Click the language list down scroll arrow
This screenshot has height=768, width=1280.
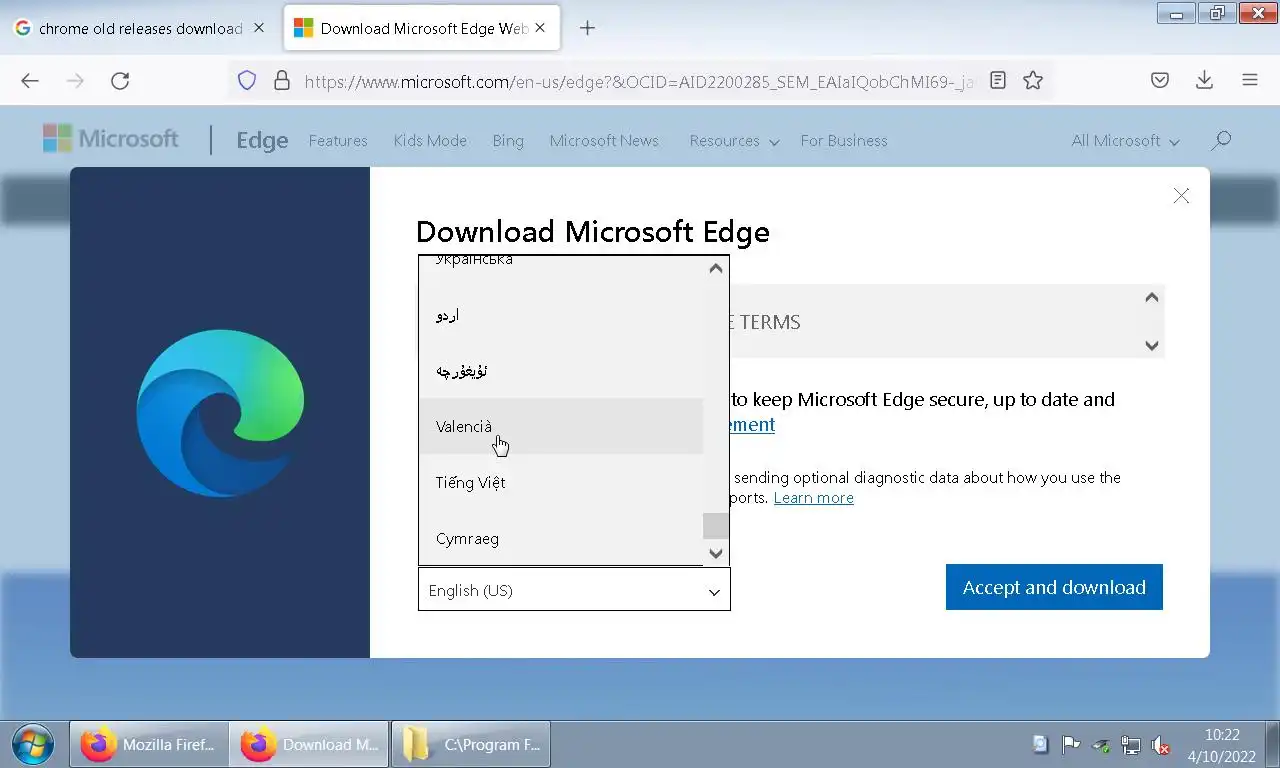pos(715,553)
